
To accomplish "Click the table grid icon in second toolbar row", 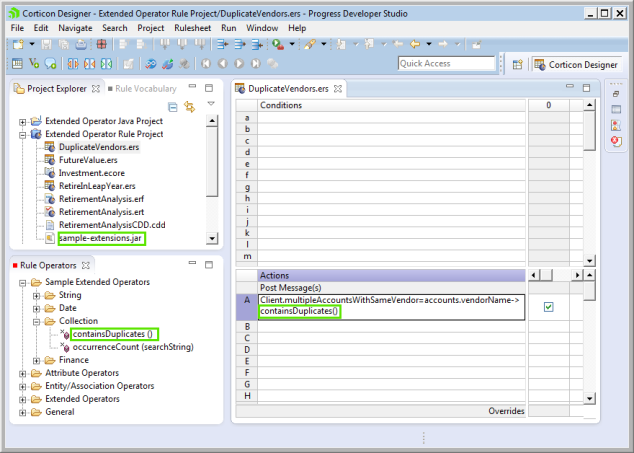I will point(17,64).
